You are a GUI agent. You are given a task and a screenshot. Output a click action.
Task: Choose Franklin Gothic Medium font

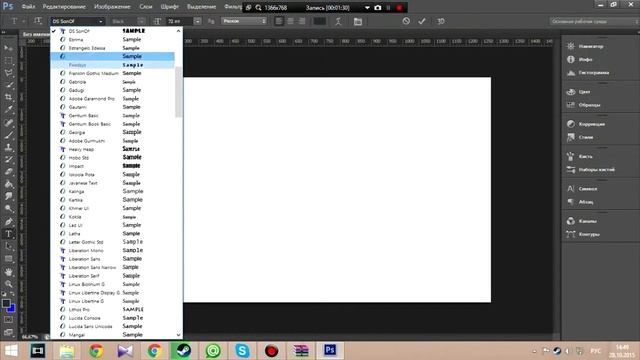112,73
